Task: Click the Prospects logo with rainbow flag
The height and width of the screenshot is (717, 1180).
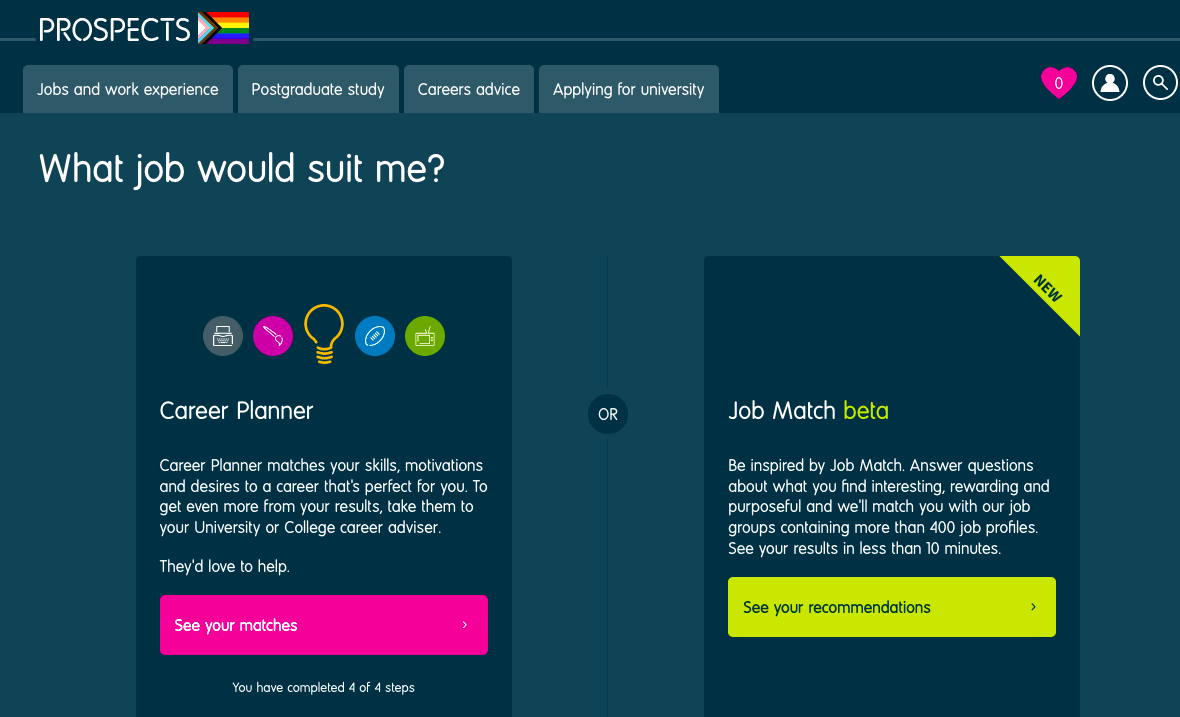Action: tap(144, 29)
